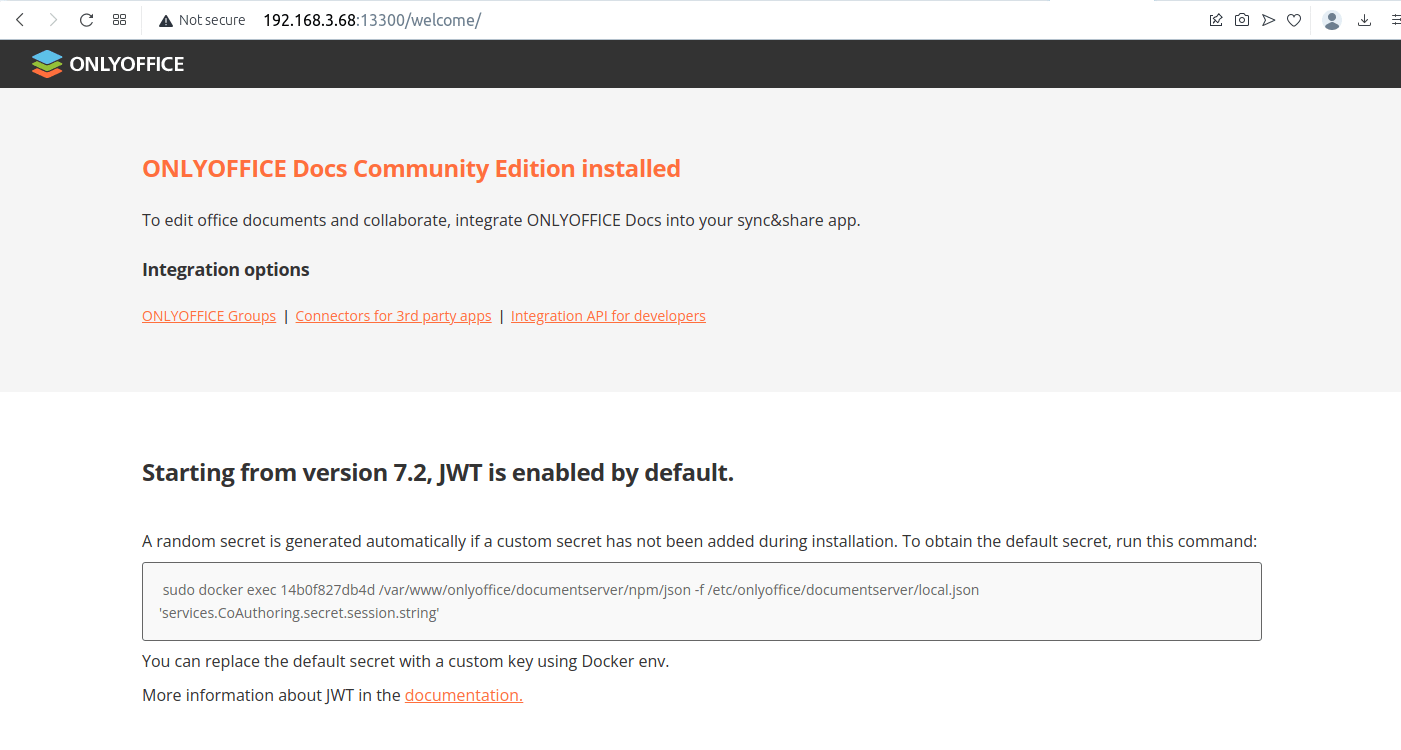Go back with the browser back arrow

coord(20,20)
